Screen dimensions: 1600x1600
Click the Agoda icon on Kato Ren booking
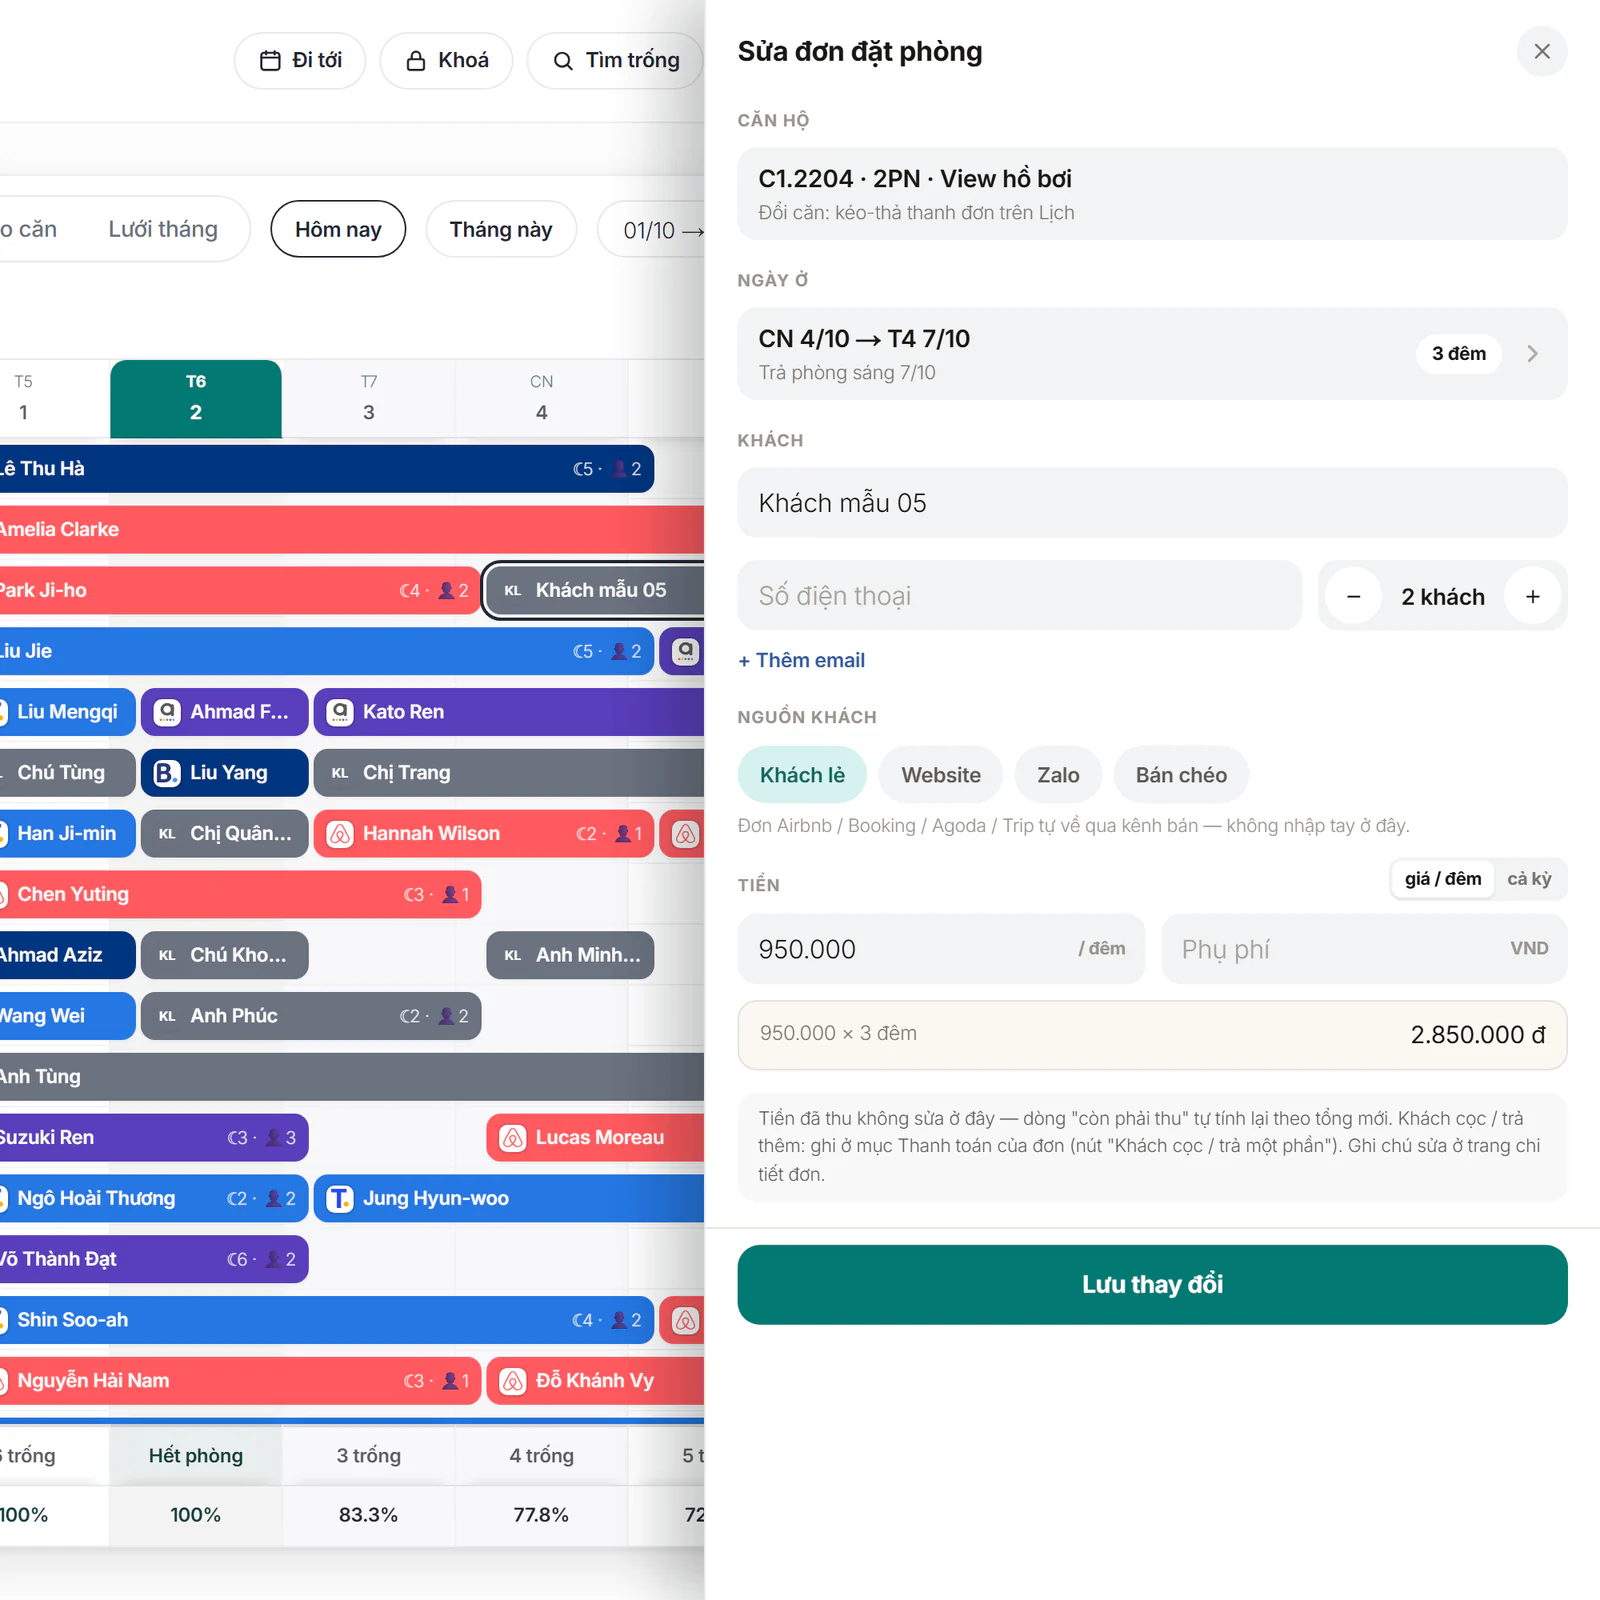[x=340, y=712]
